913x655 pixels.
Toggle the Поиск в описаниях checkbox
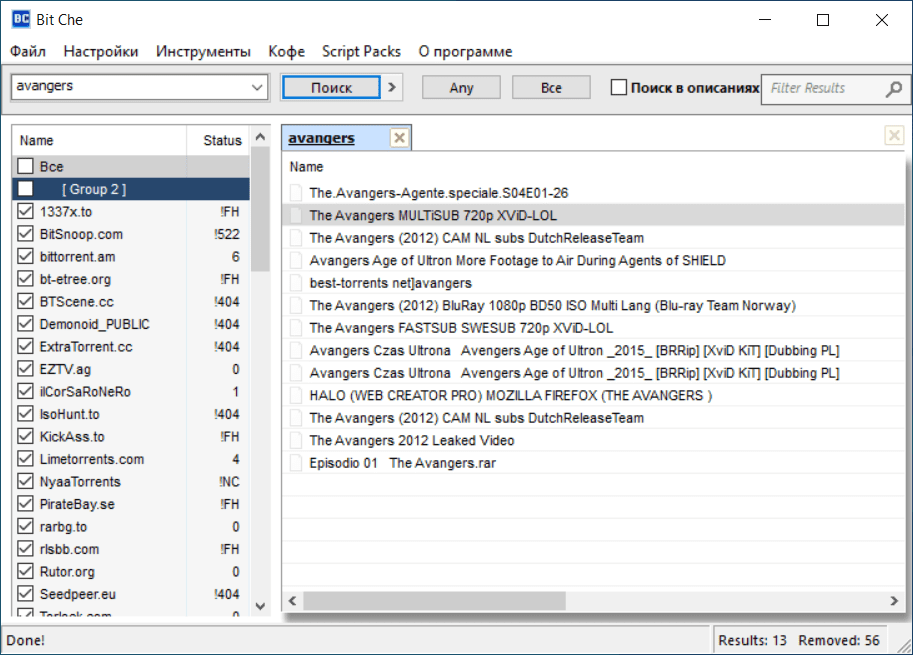pos(619,87)
